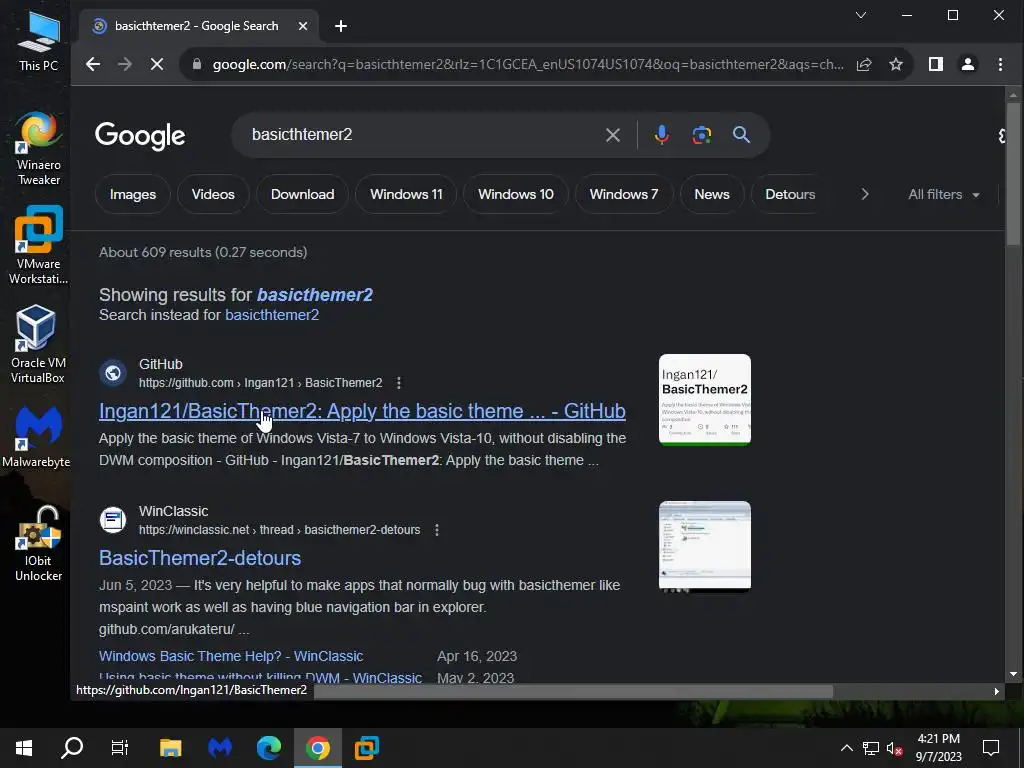This screenshot has height=768, width=1024.
Task: Open more options for WinClassic result
Action: point(437,530)
